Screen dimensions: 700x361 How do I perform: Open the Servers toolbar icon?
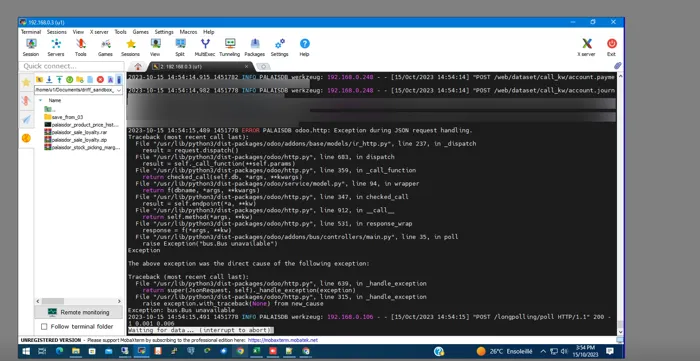click(56, 47)
